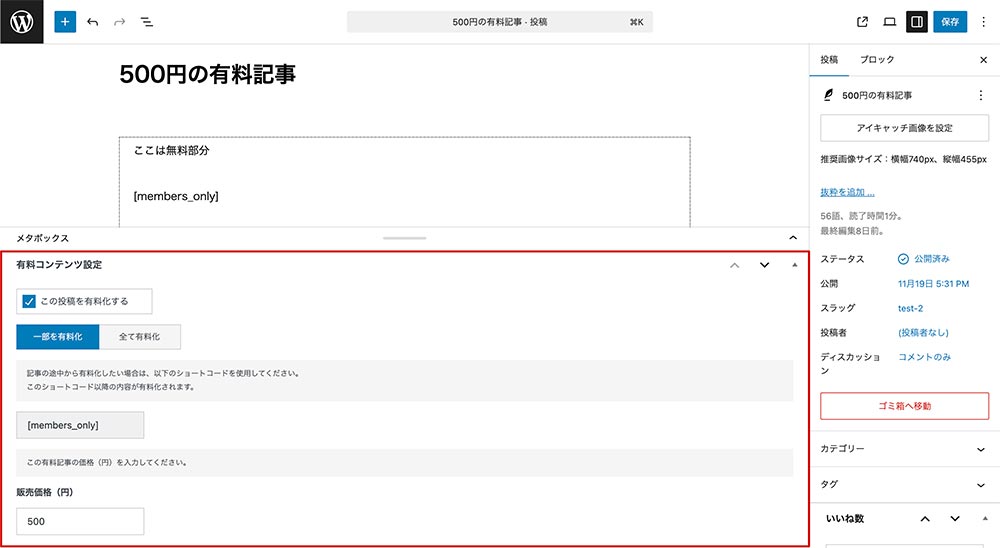Close the settings sidebar
1000x548 pixels.
[x=983, y=60]
